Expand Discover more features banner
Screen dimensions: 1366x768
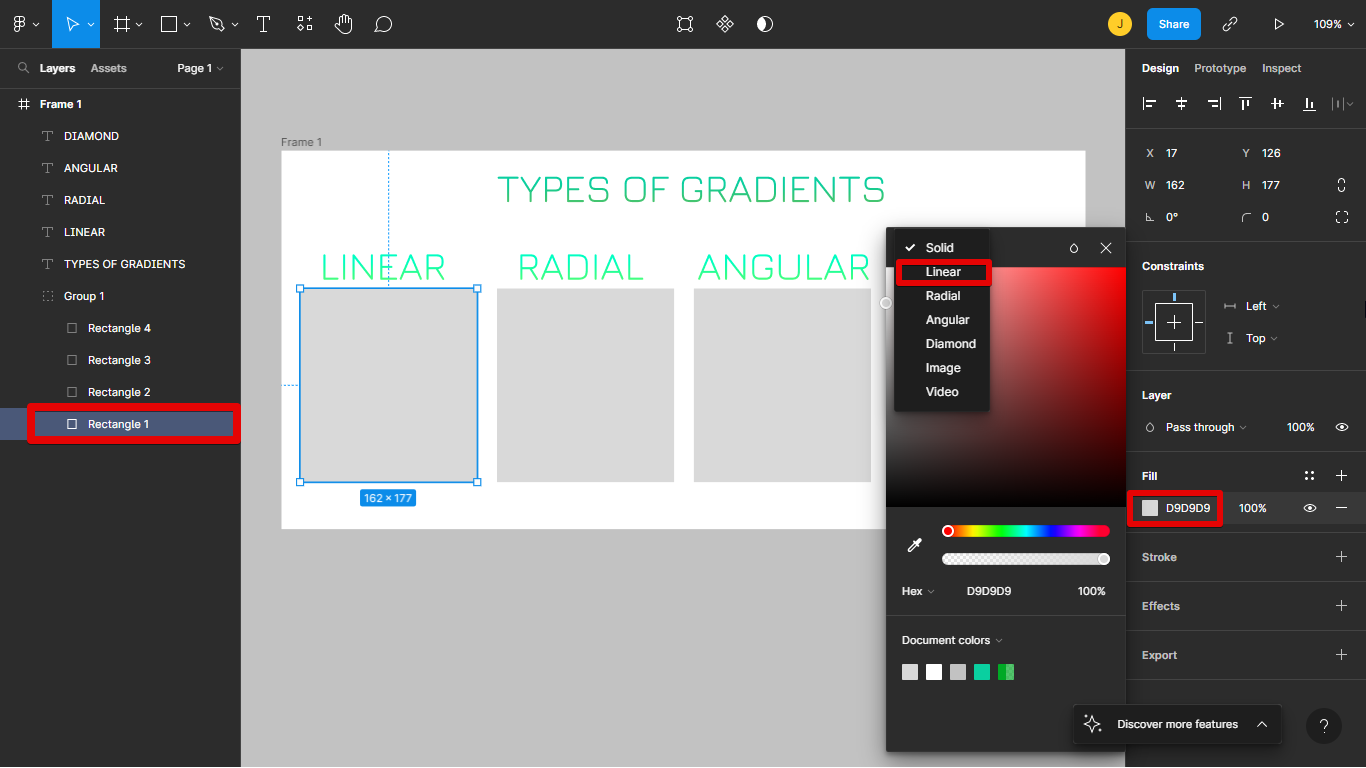tap(1262, 724)
